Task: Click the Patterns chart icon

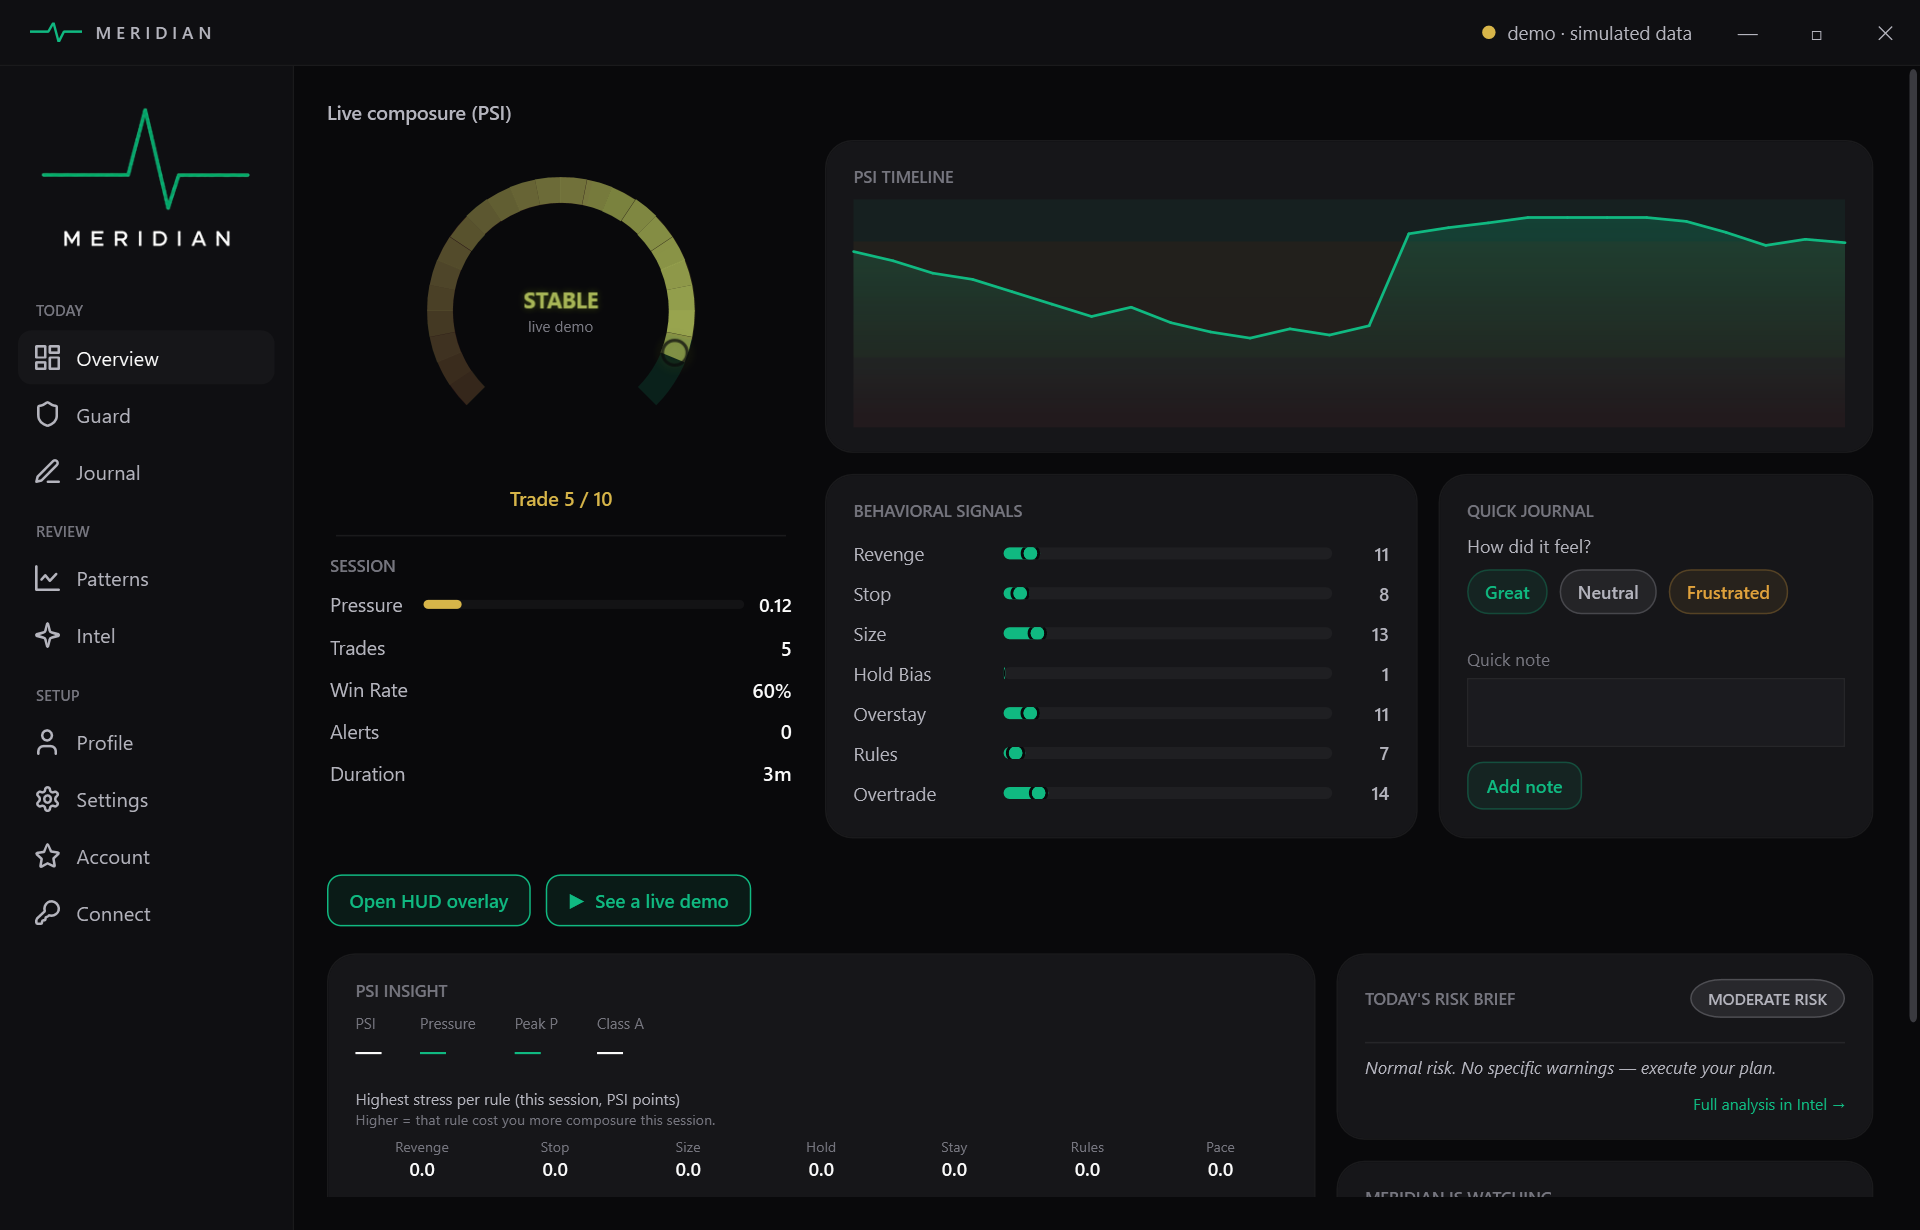Action: point(47,578)
